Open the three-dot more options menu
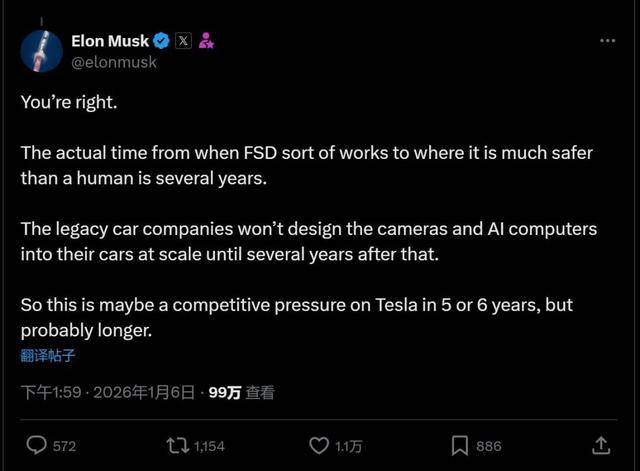640x471 pixels. tap(607, 40)
